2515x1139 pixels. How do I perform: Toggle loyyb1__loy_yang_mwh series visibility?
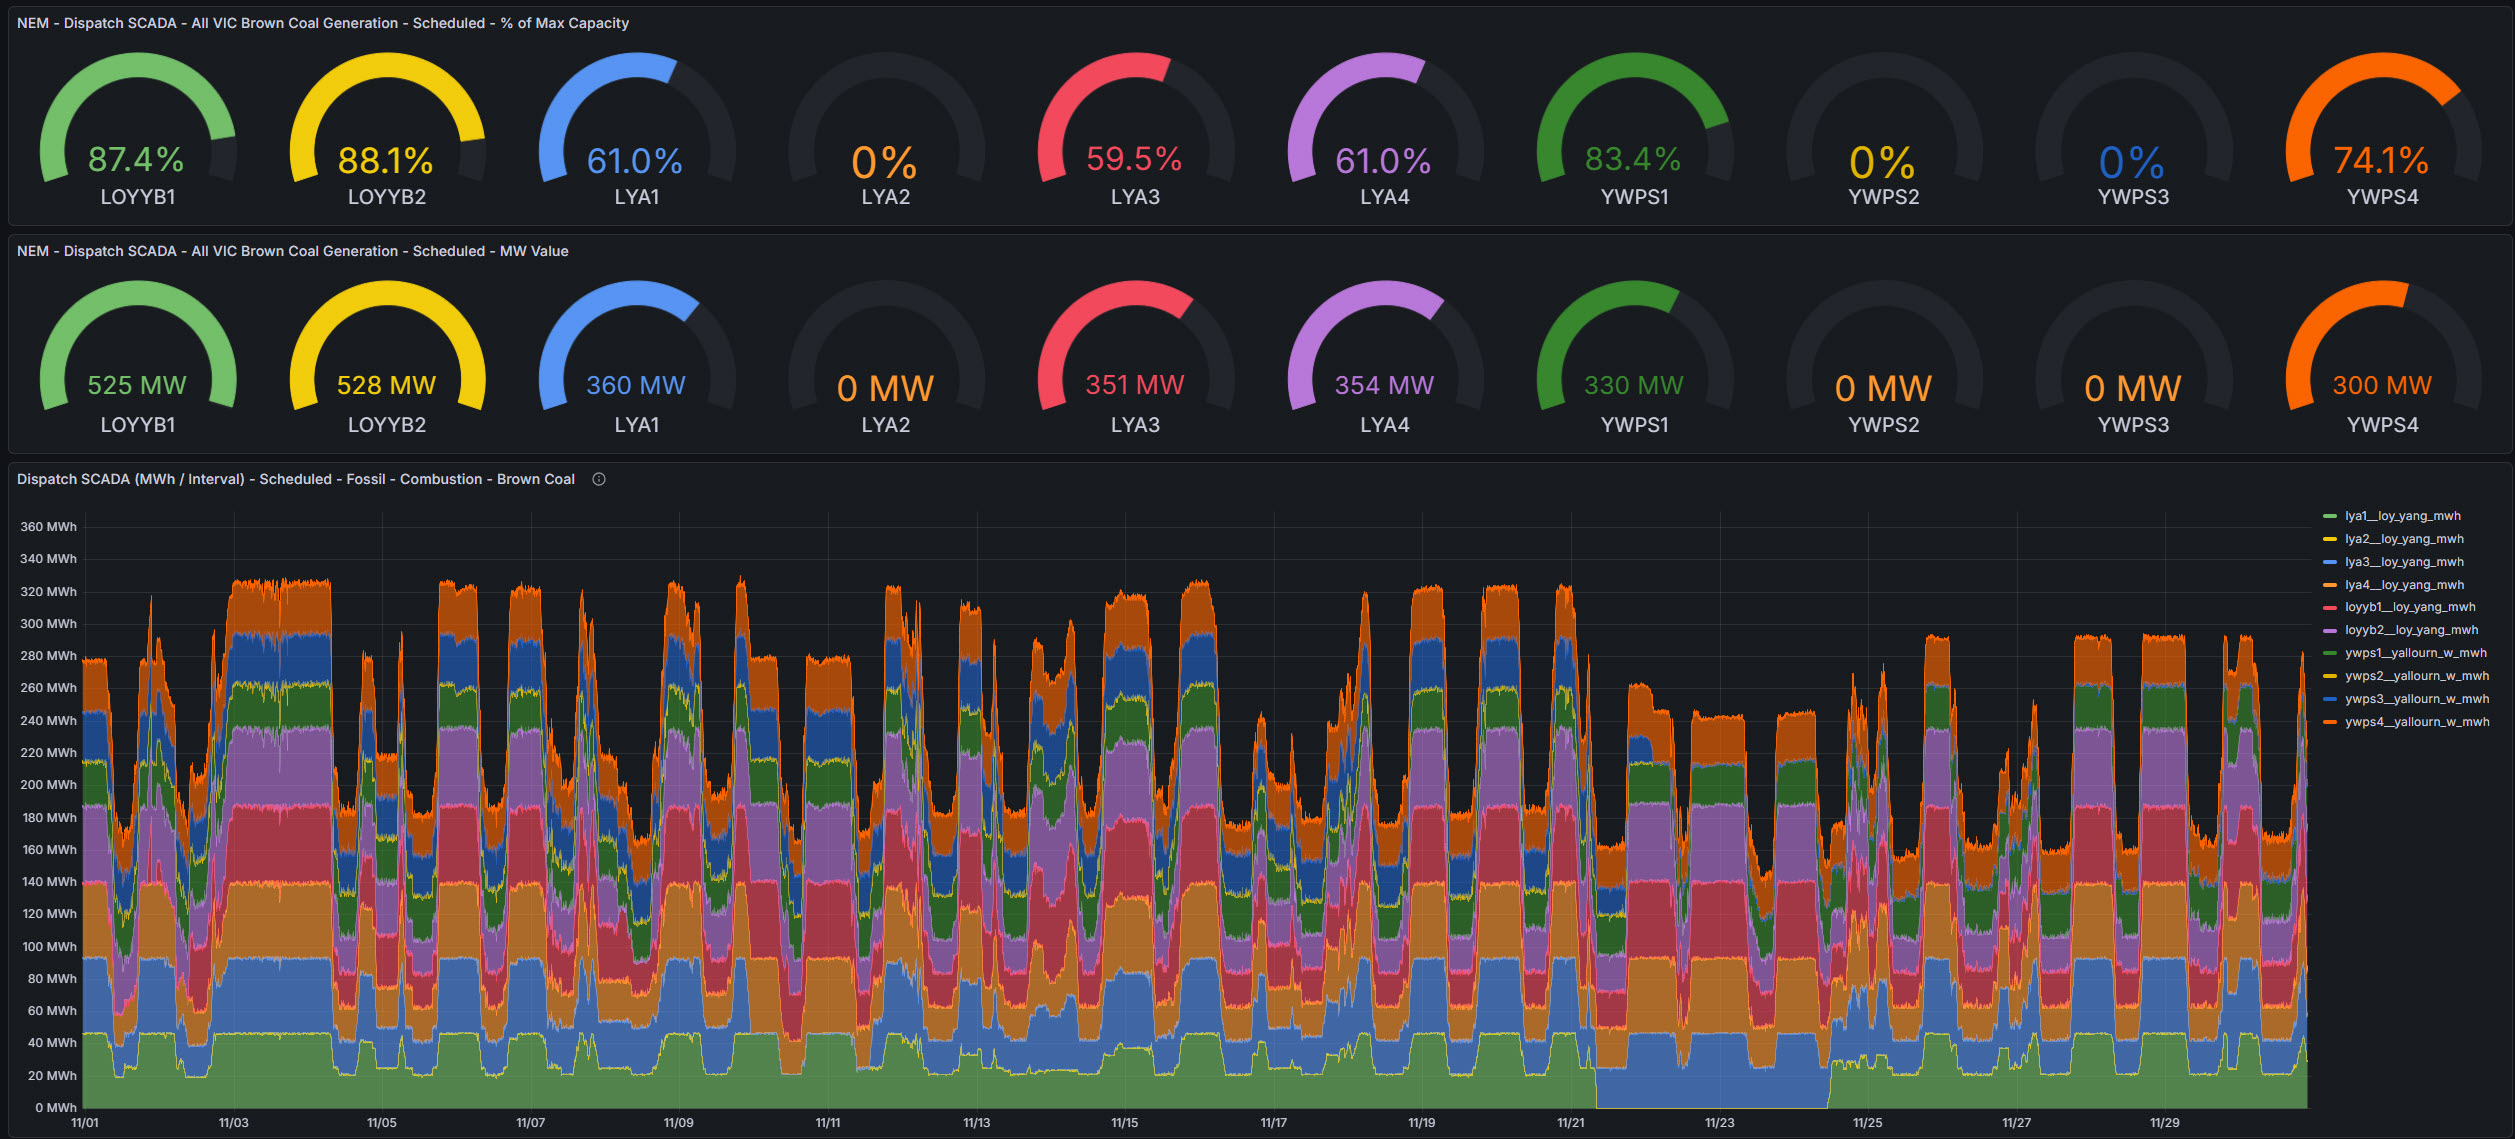2410,607
